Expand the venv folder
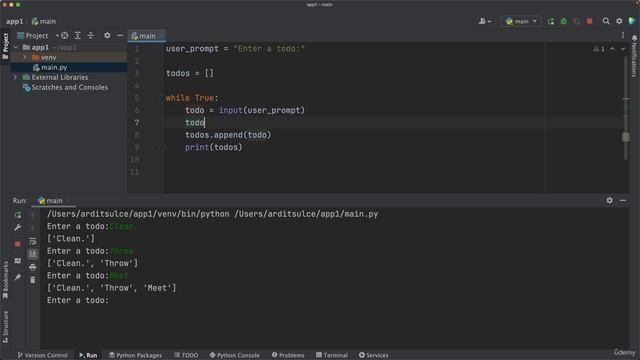This screenshot has height=360, width=640. [x=25, y=58]
